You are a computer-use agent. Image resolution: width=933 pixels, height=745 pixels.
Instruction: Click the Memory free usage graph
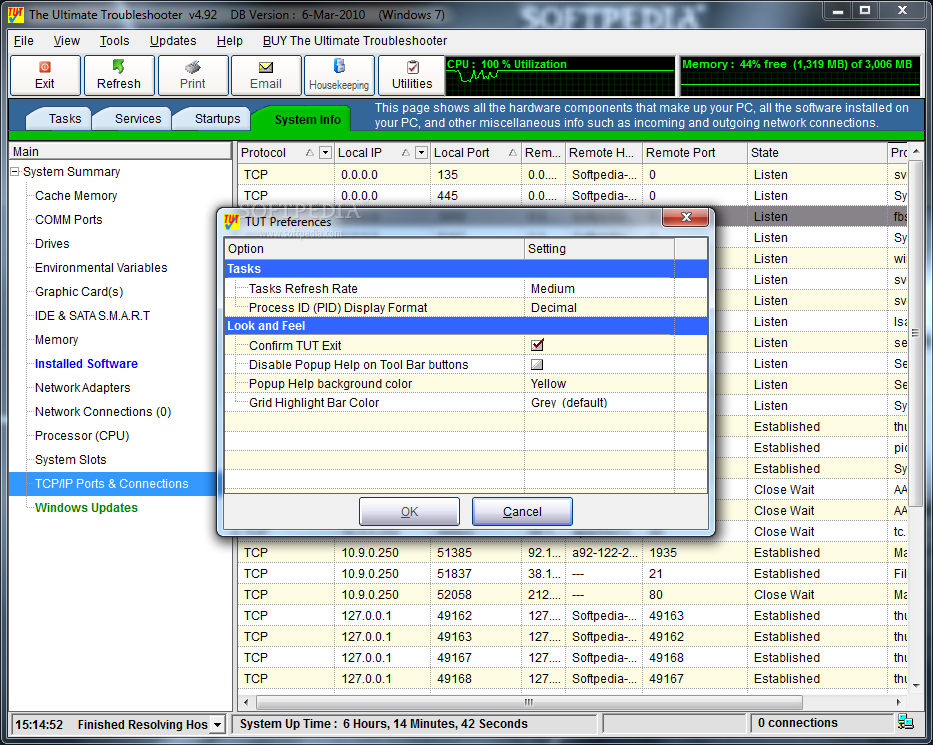[x=799, y=76]
